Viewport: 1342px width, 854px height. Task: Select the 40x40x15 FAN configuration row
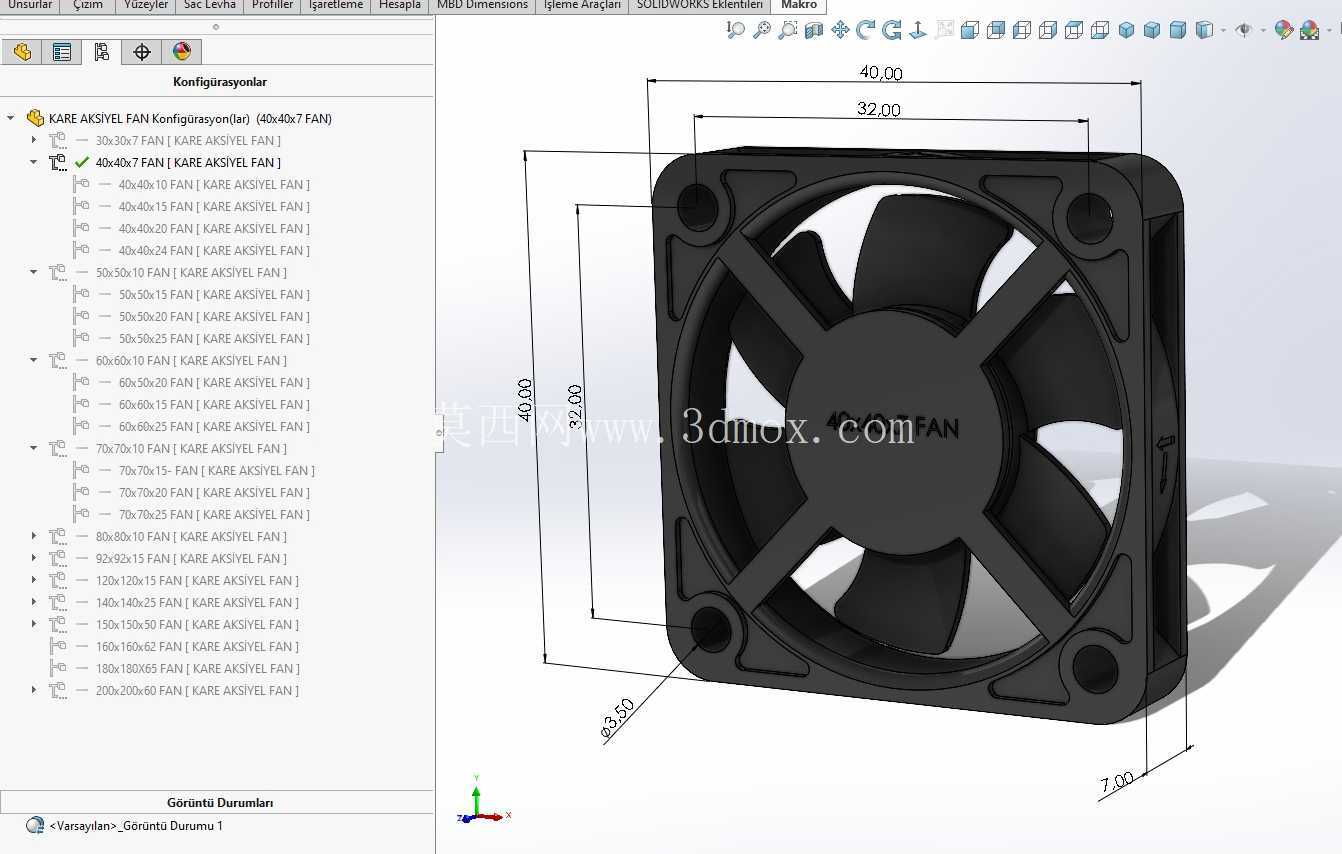tap(214, 206)
